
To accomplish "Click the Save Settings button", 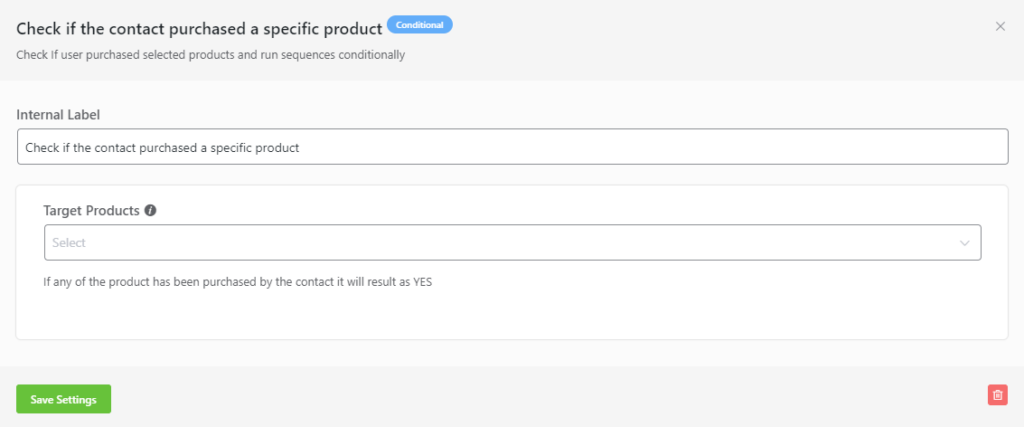I will pos(63,399).
